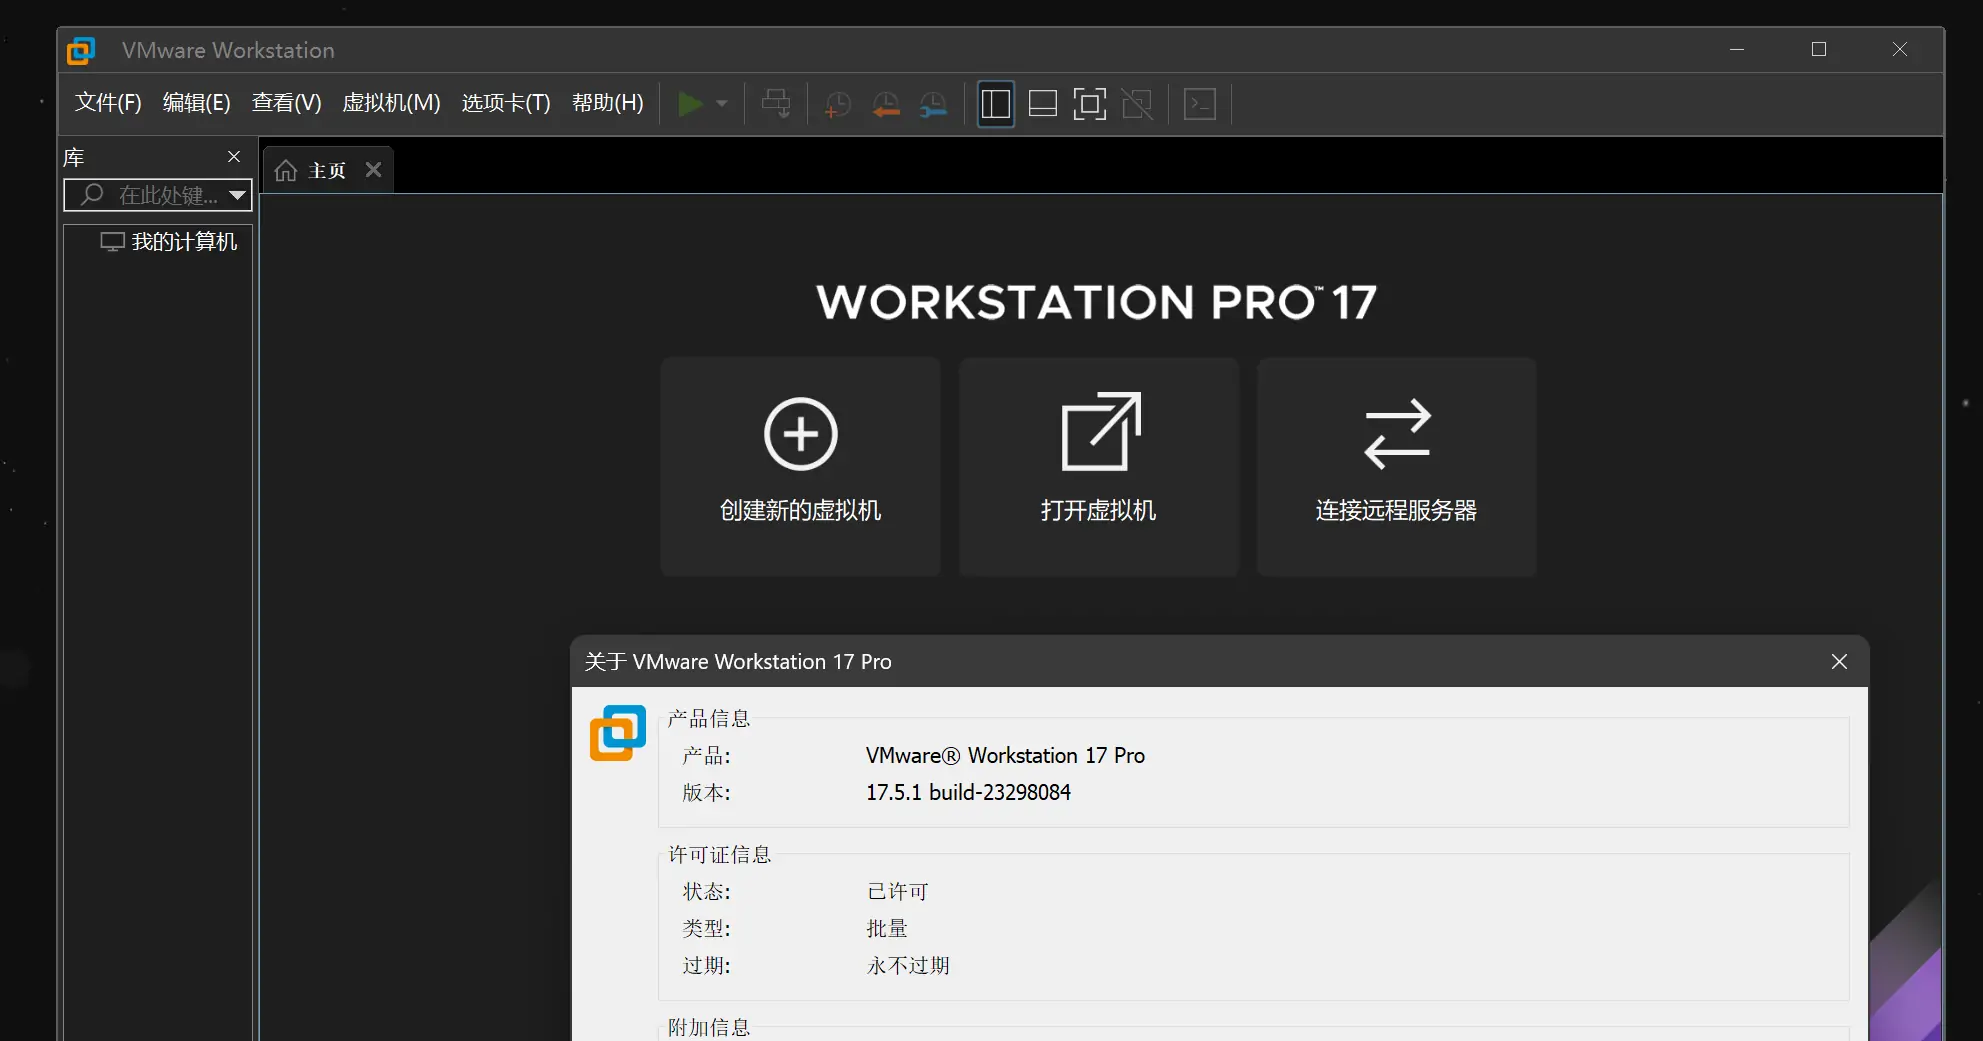
Task: Click the expiration value 永不过期
Action: [x=908, y=966]
